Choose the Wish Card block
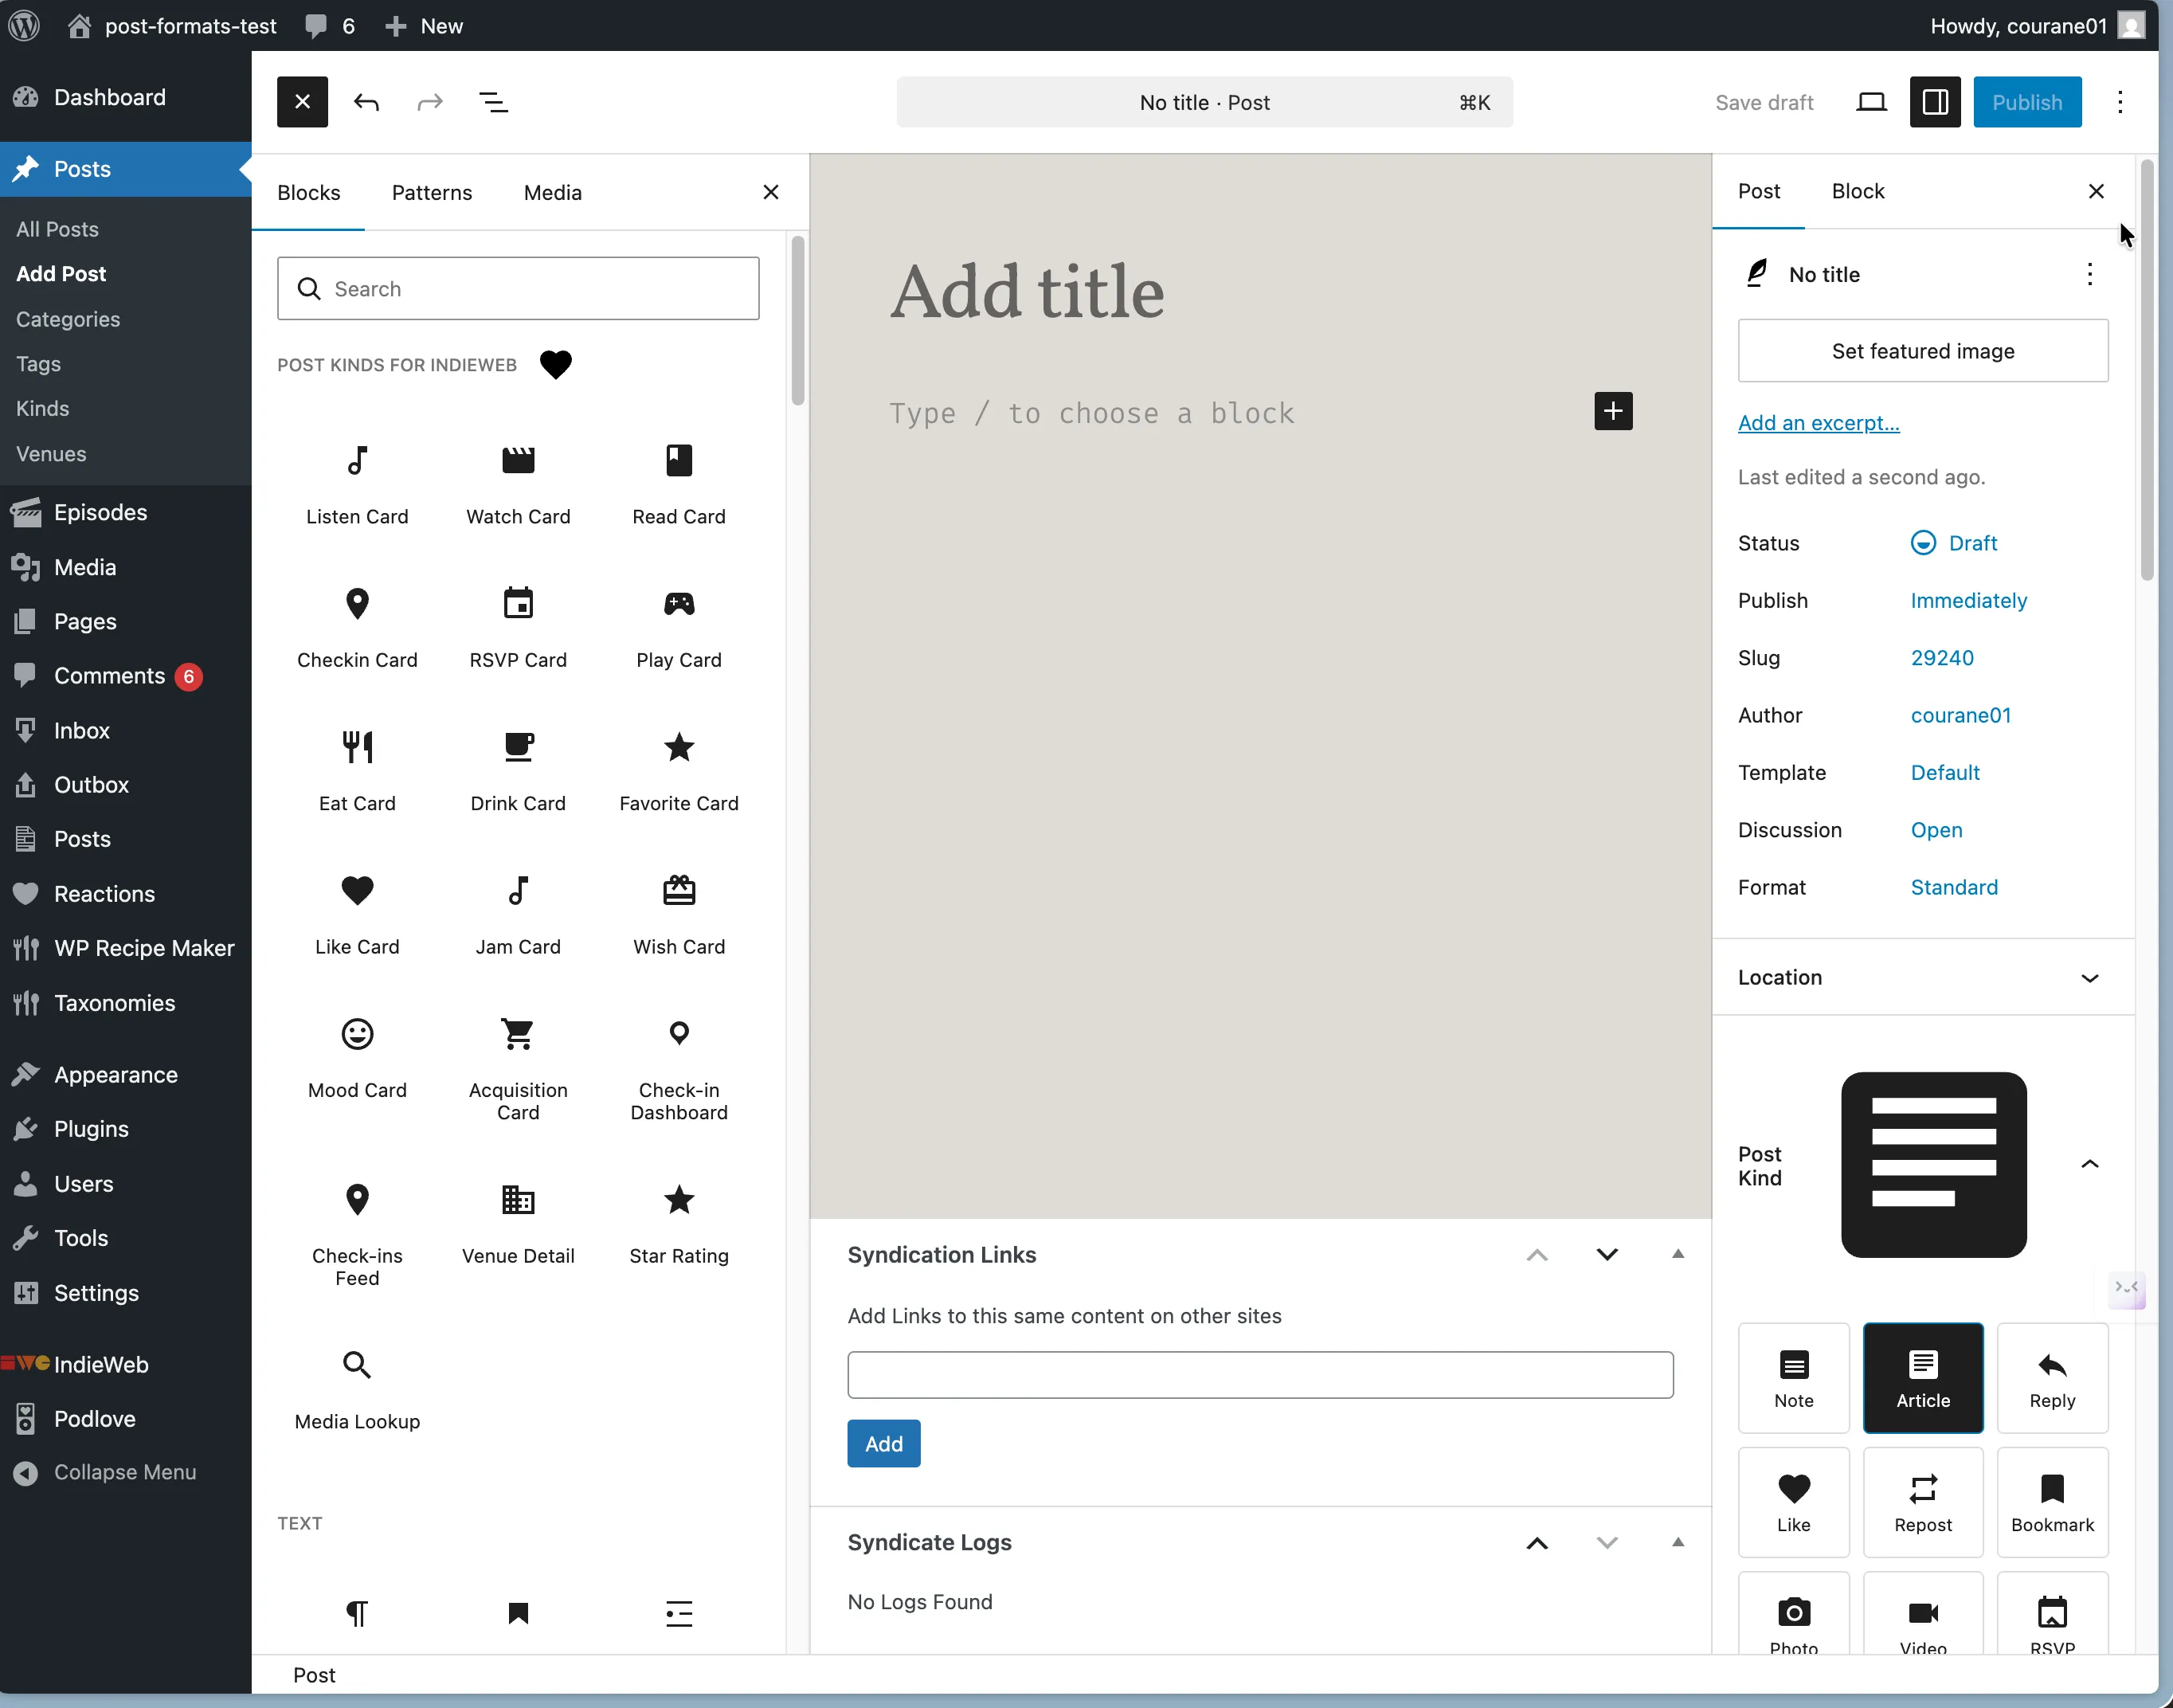This screenshot has height=1708, width=2173. point(679,914)
